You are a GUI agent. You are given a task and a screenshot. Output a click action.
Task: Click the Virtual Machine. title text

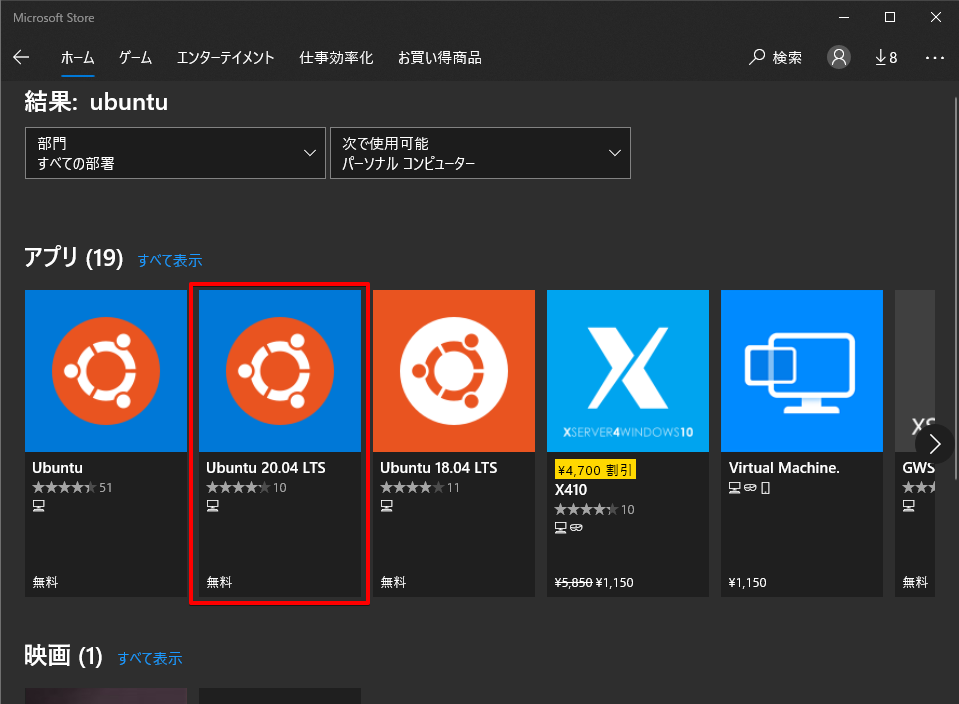[x=783, y=468]
